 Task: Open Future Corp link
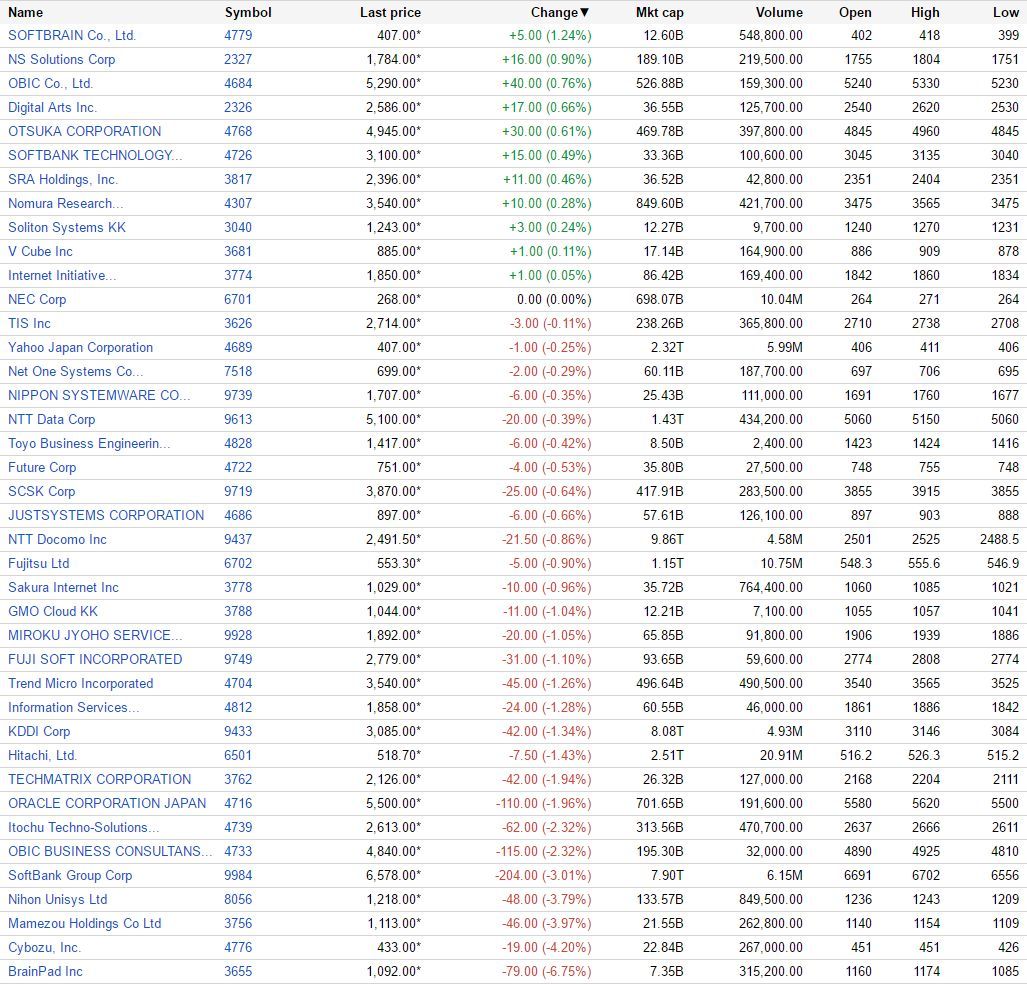pyautogui.click(x=42, y=468)
